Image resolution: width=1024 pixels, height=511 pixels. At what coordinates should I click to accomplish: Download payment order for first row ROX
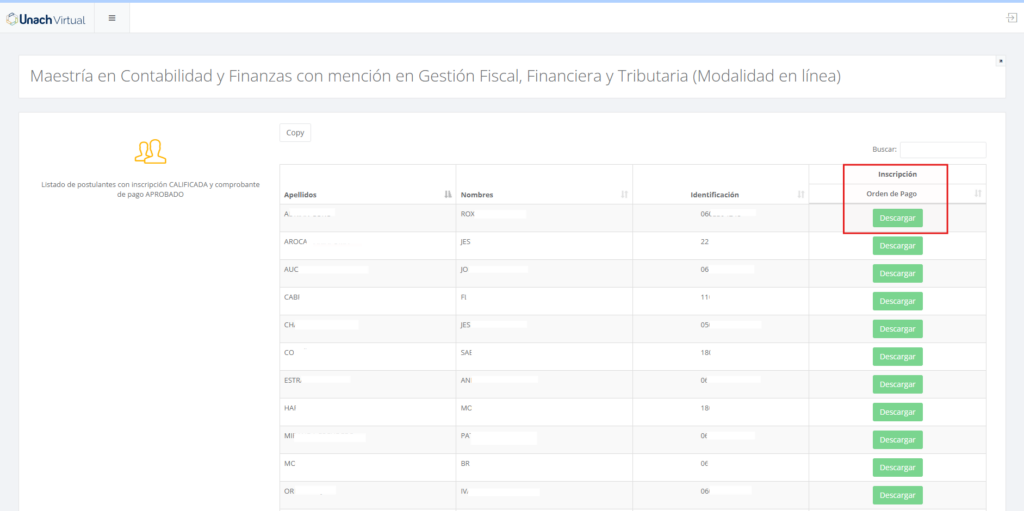coord(897,218)
